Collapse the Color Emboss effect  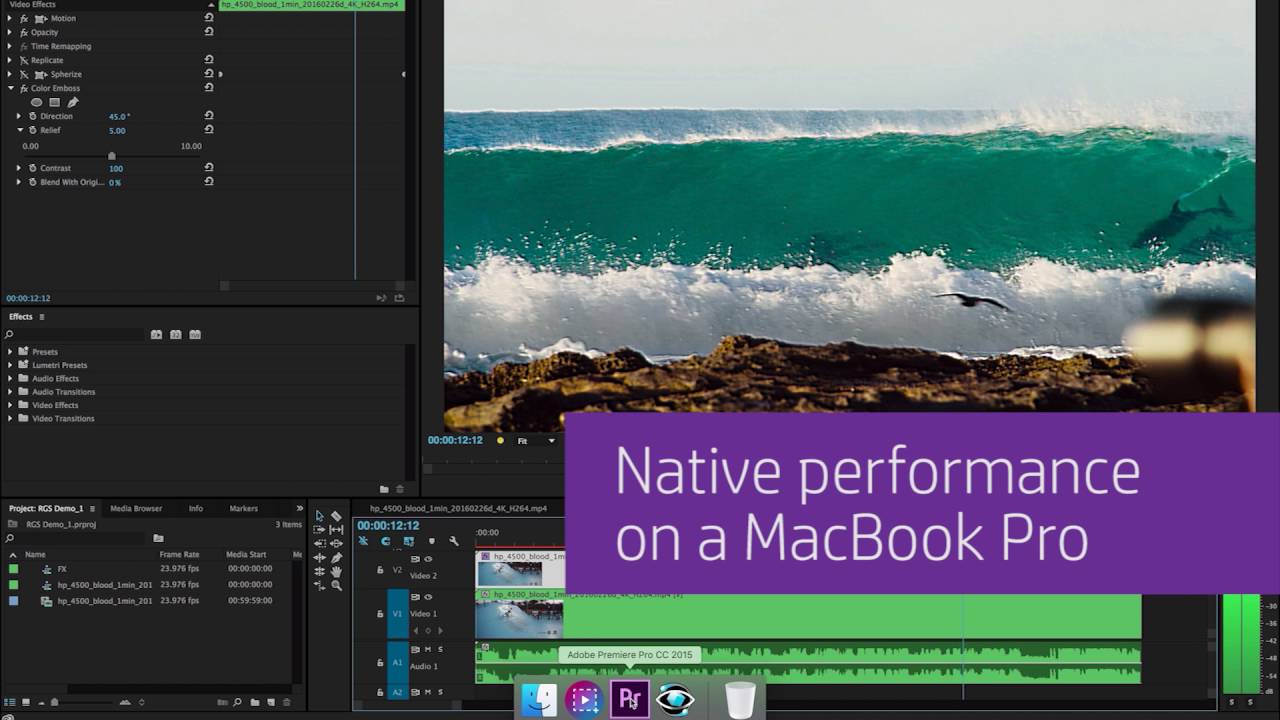[x=11, y=88]
